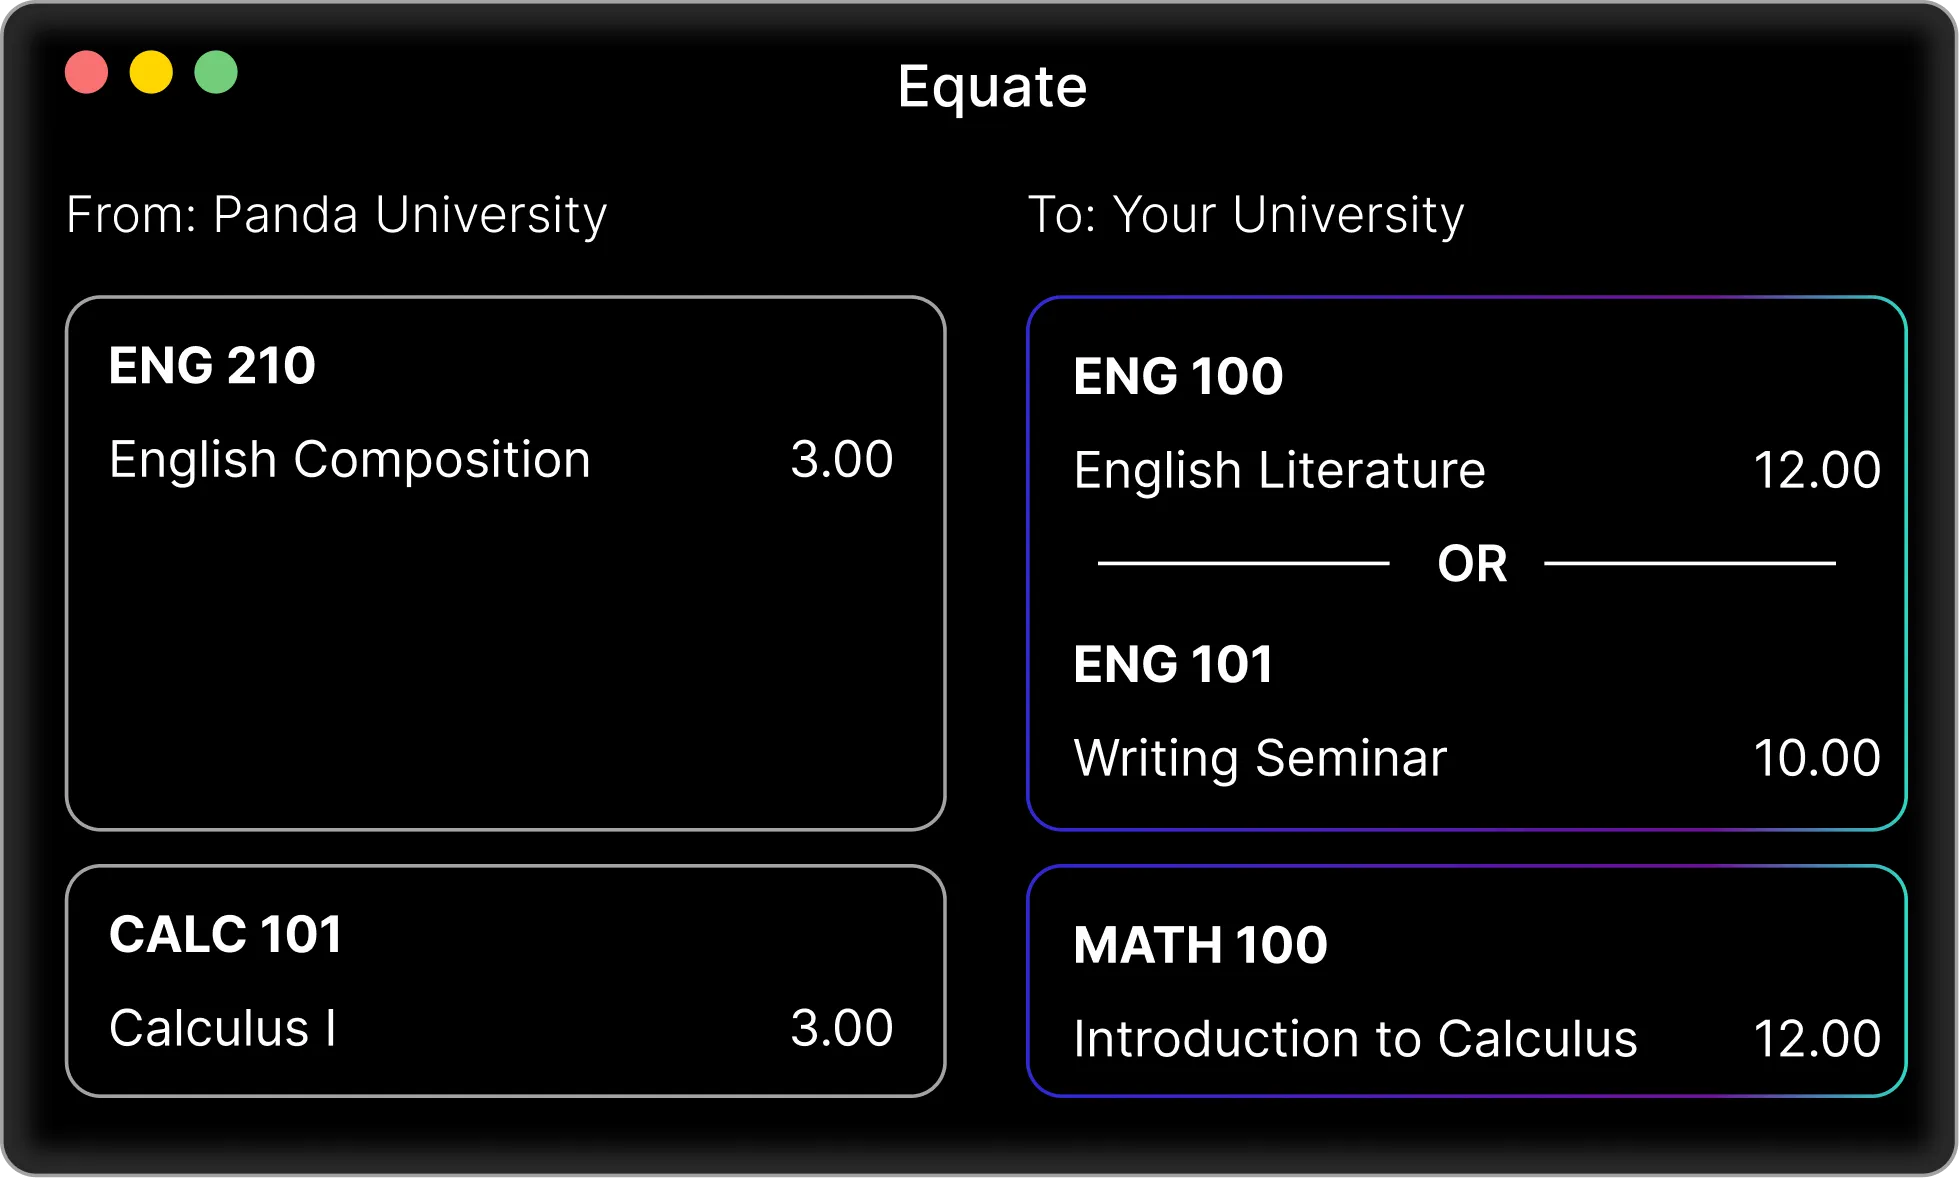Select the MATH 100 course code

[x=1200, y=945]
